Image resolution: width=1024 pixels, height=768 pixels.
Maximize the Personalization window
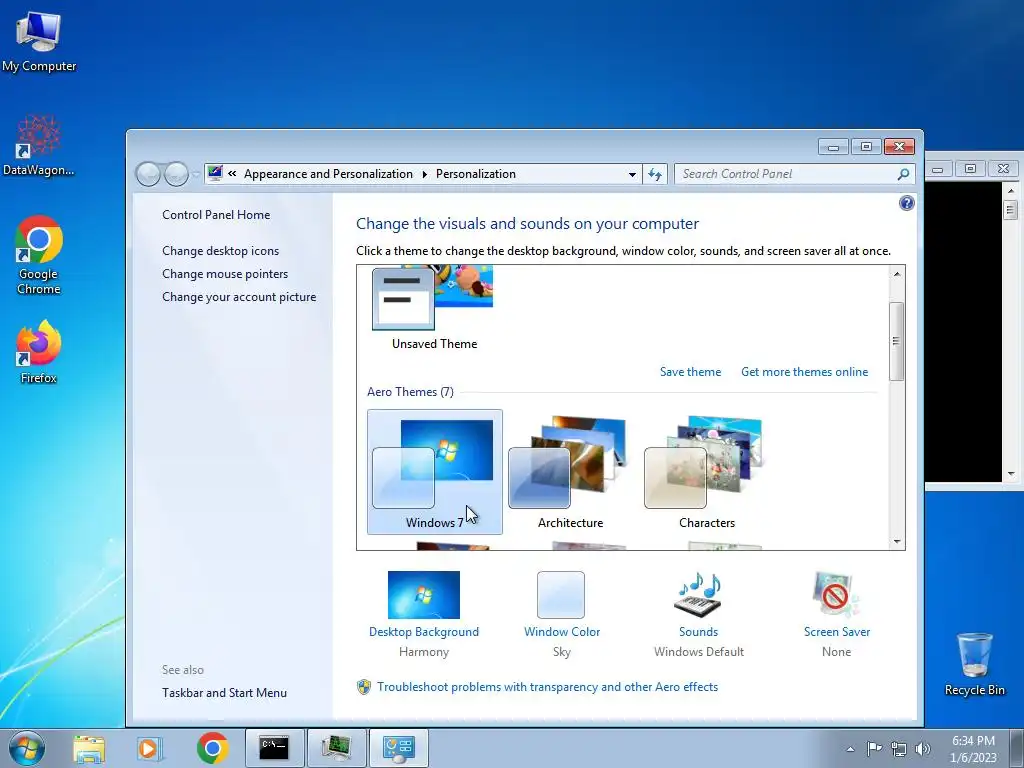coord(866,147)
